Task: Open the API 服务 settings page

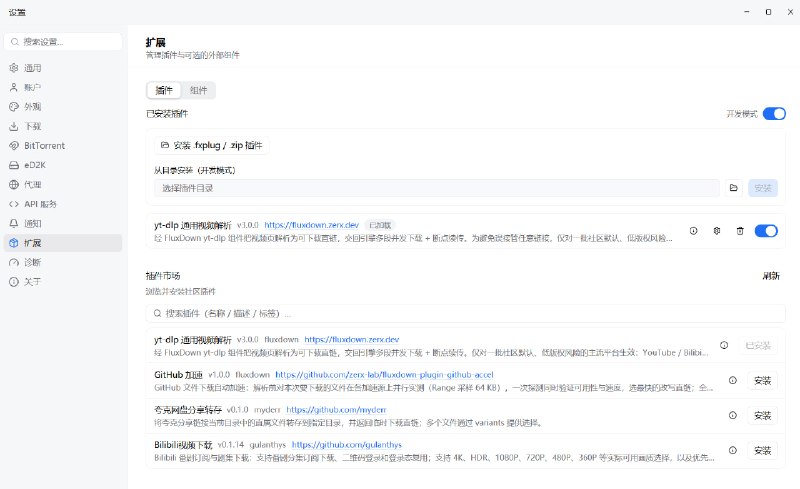Action: tap(63, 204)
